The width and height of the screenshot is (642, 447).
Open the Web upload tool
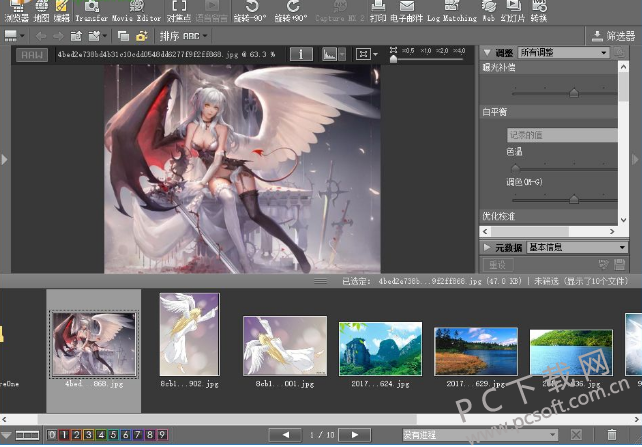coord(488,11)
